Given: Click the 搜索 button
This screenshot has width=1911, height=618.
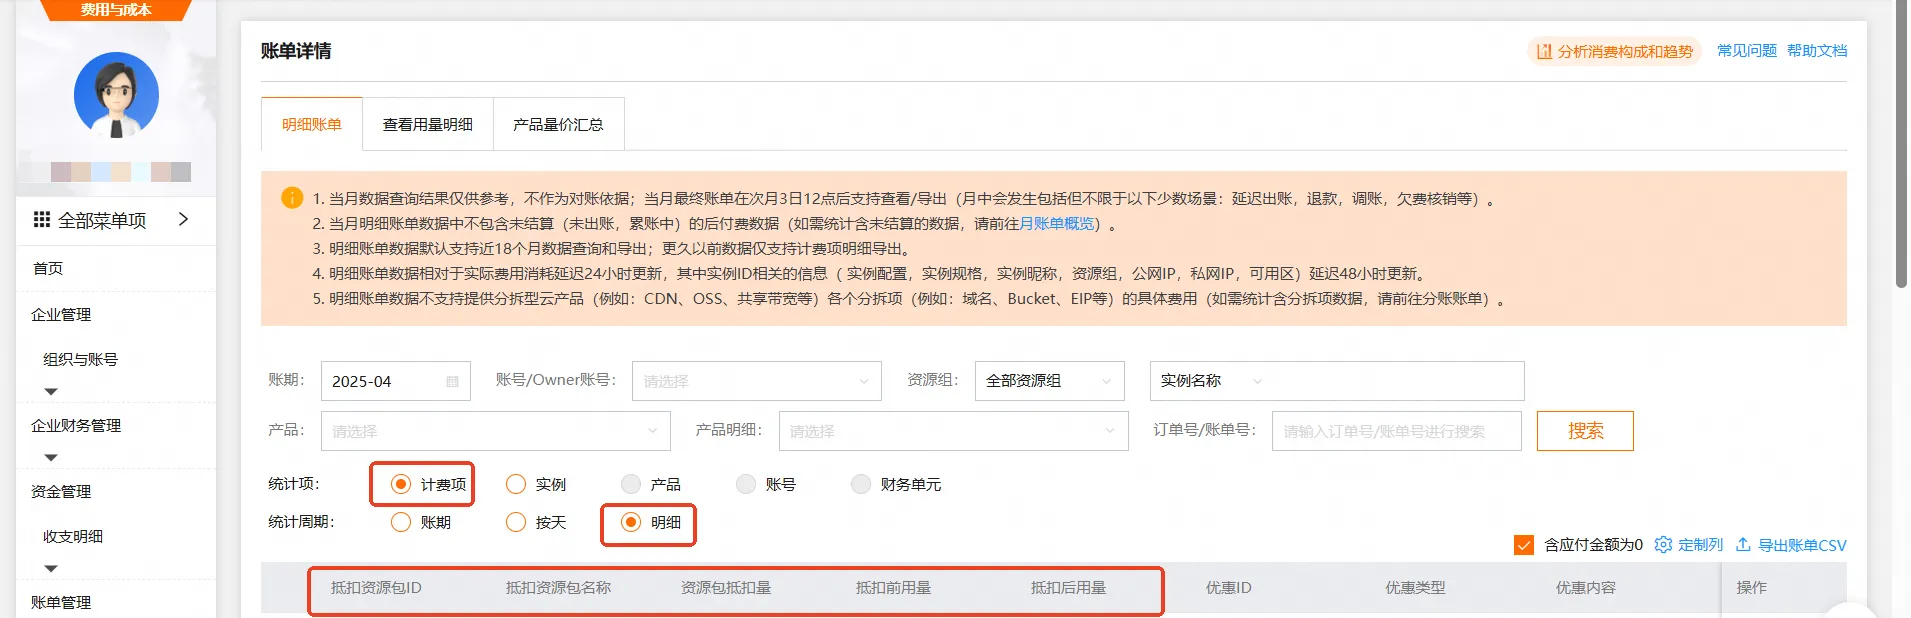Looking at the screenshot, I should pos(1585,431).
